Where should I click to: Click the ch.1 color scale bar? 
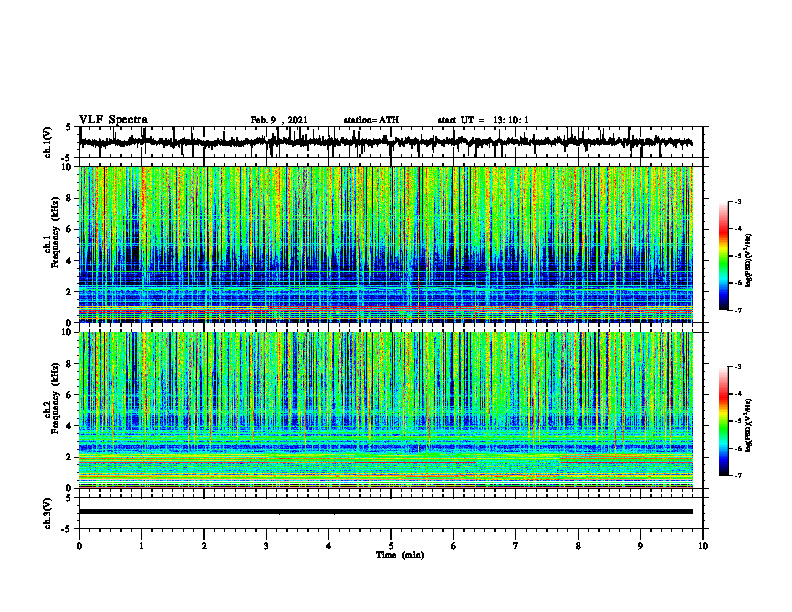click(724, 256)
